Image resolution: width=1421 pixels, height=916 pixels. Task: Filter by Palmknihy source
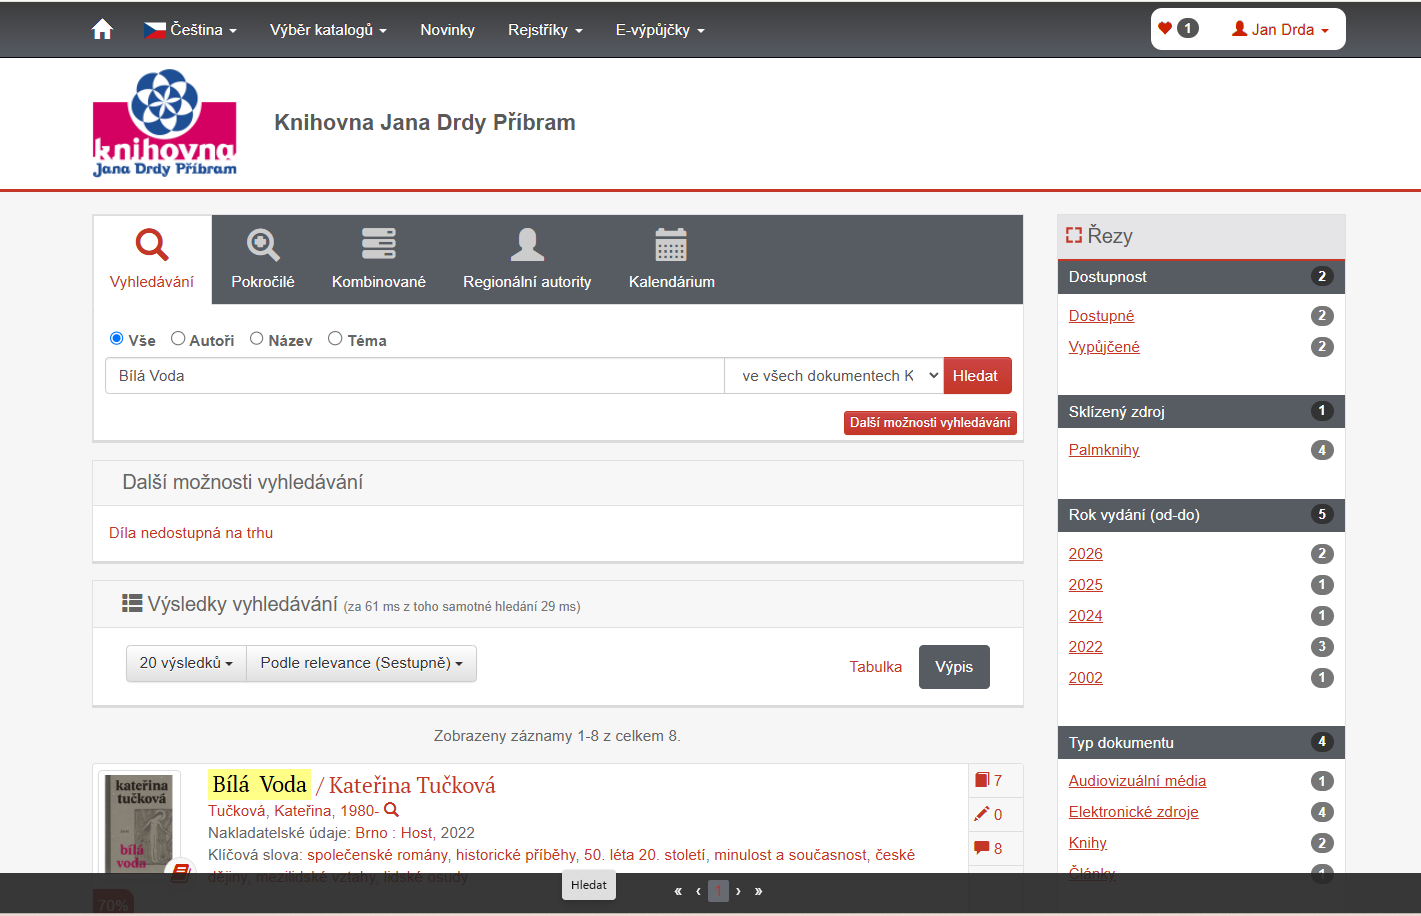pos(1104,450)
